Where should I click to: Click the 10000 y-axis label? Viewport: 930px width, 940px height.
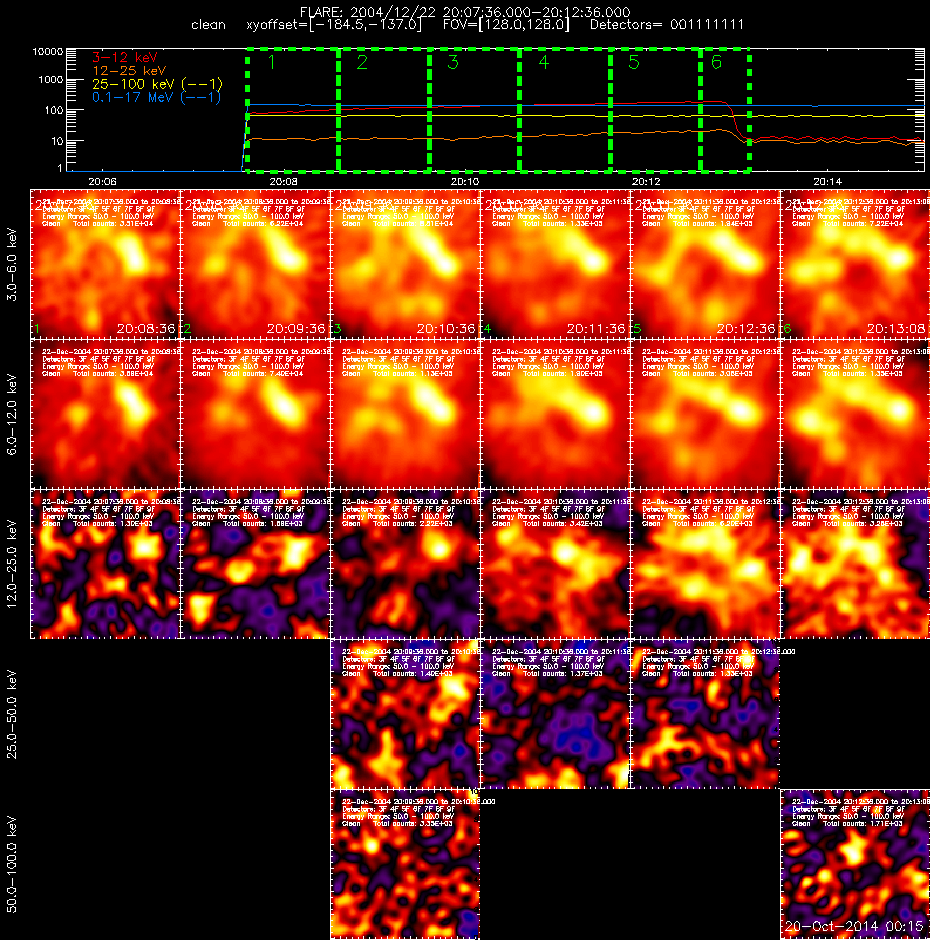coord(47,52)
